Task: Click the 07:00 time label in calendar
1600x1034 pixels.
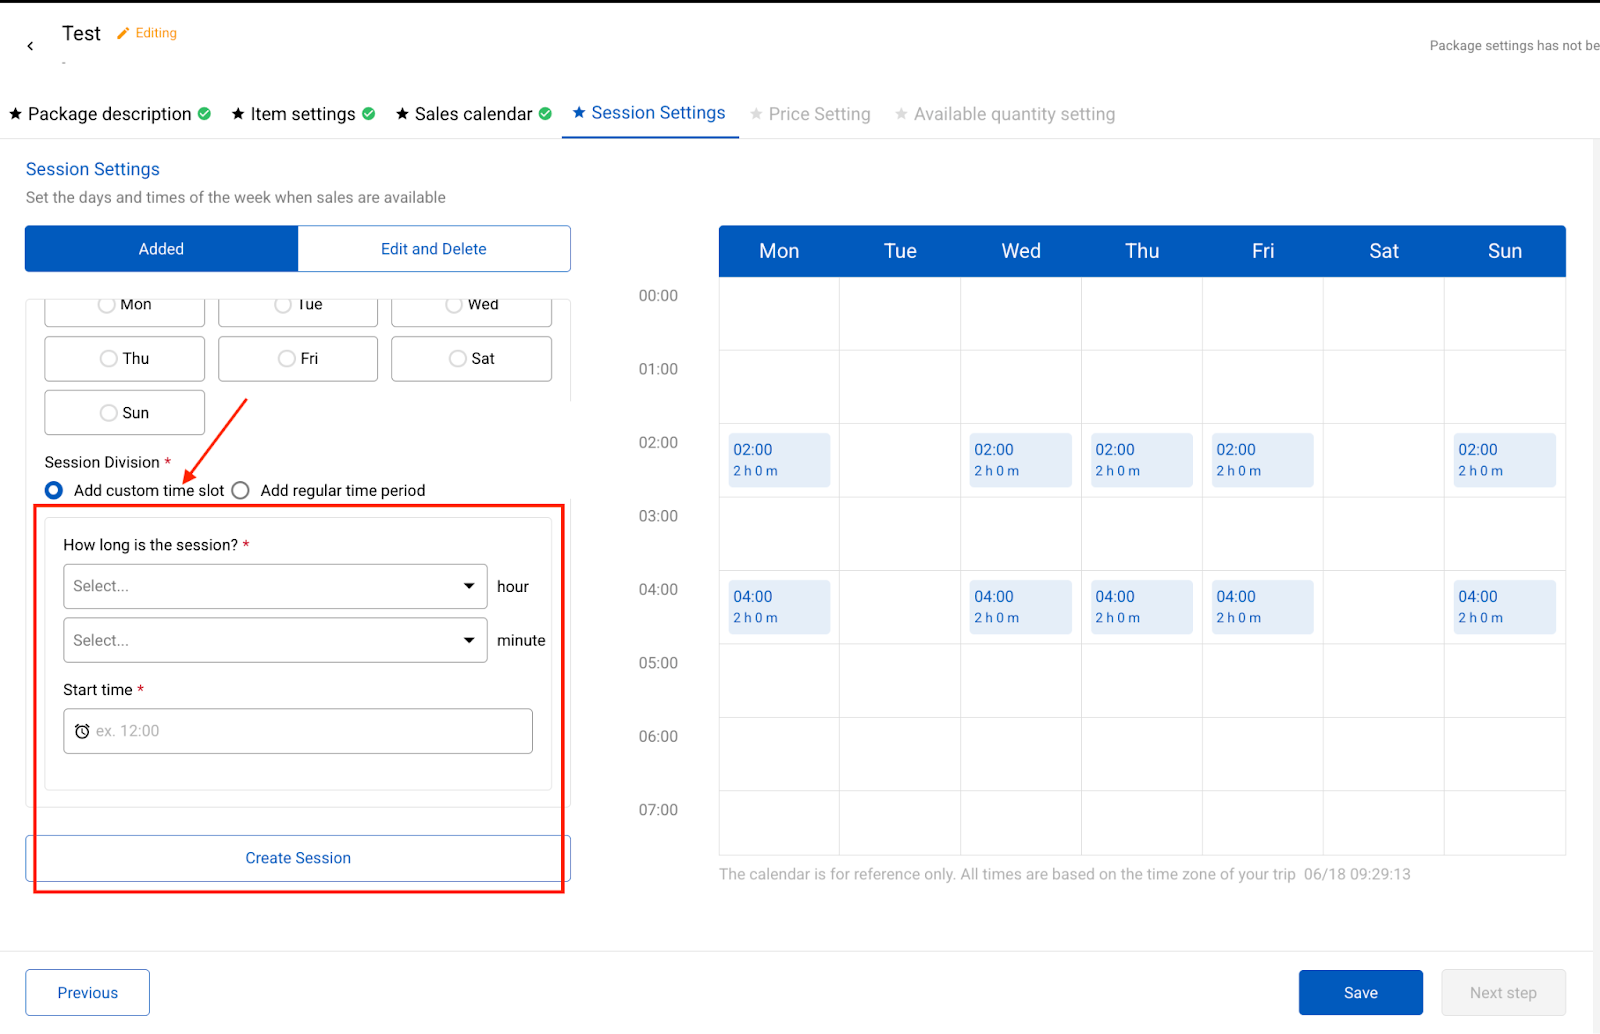Action: (x=658, y=810)
